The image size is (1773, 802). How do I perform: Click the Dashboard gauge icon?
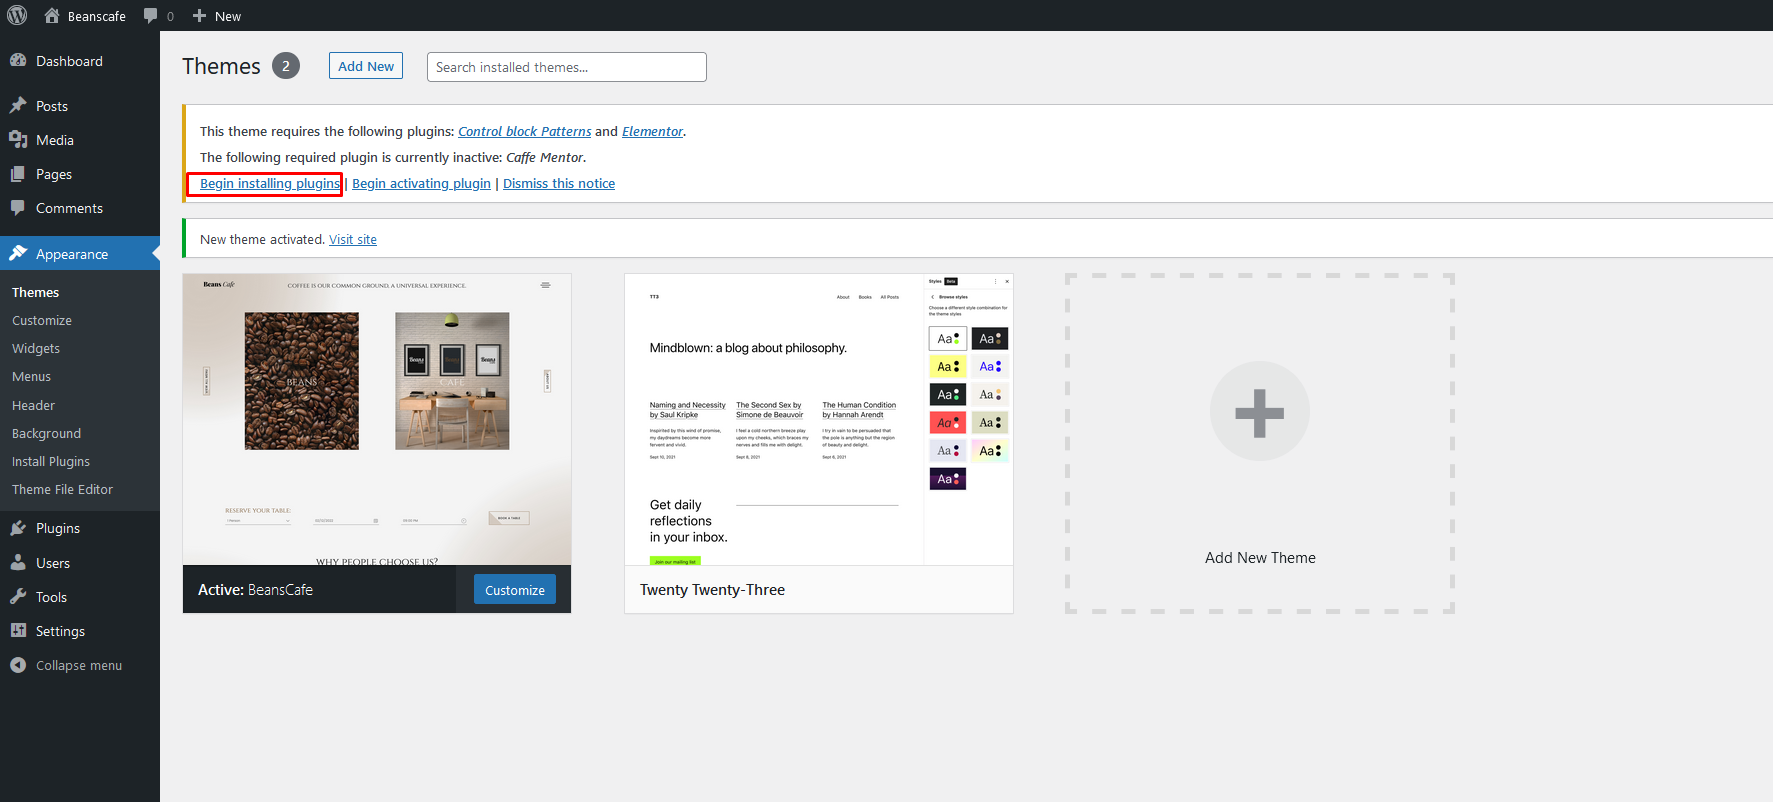18,60
